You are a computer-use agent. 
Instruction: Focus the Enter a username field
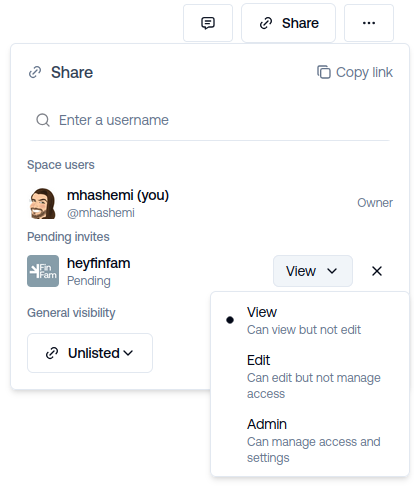click(210, 120)
